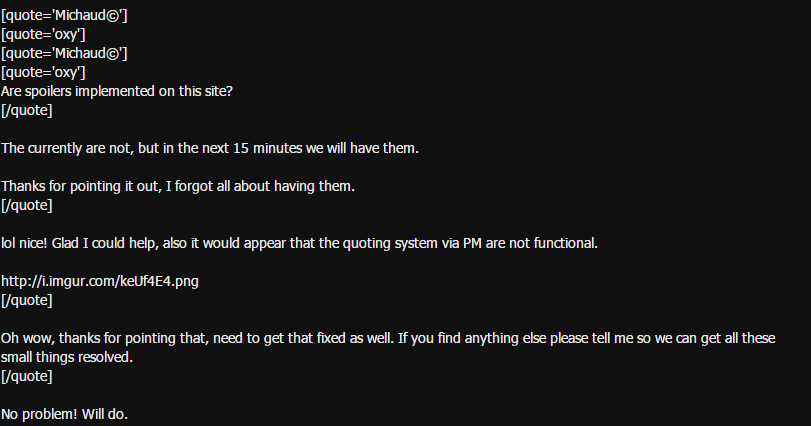Click the second quote='Michaud©' tag line

64,54
